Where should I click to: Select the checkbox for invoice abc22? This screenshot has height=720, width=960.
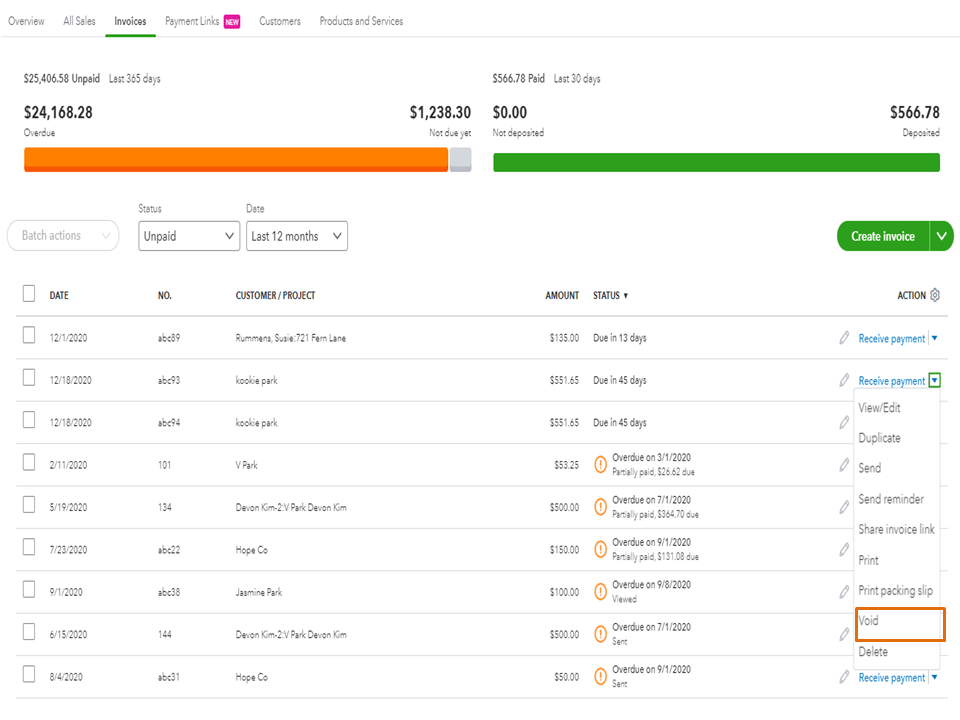tap(29, 549)
